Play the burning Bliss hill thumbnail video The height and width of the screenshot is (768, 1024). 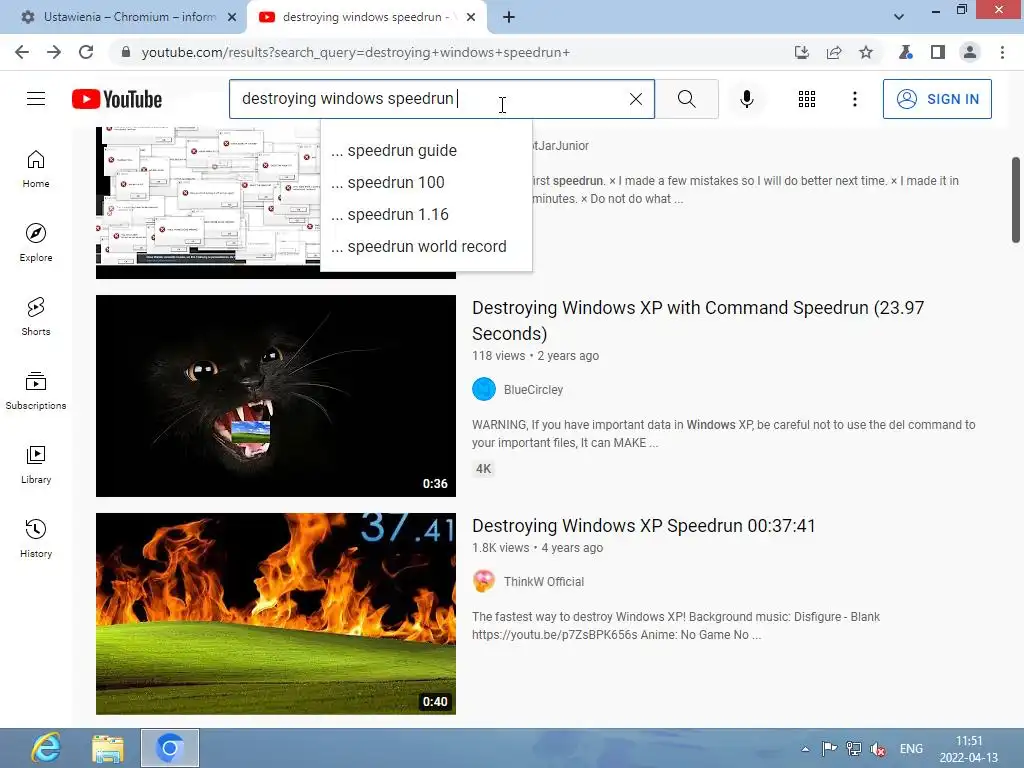point(276,614)
